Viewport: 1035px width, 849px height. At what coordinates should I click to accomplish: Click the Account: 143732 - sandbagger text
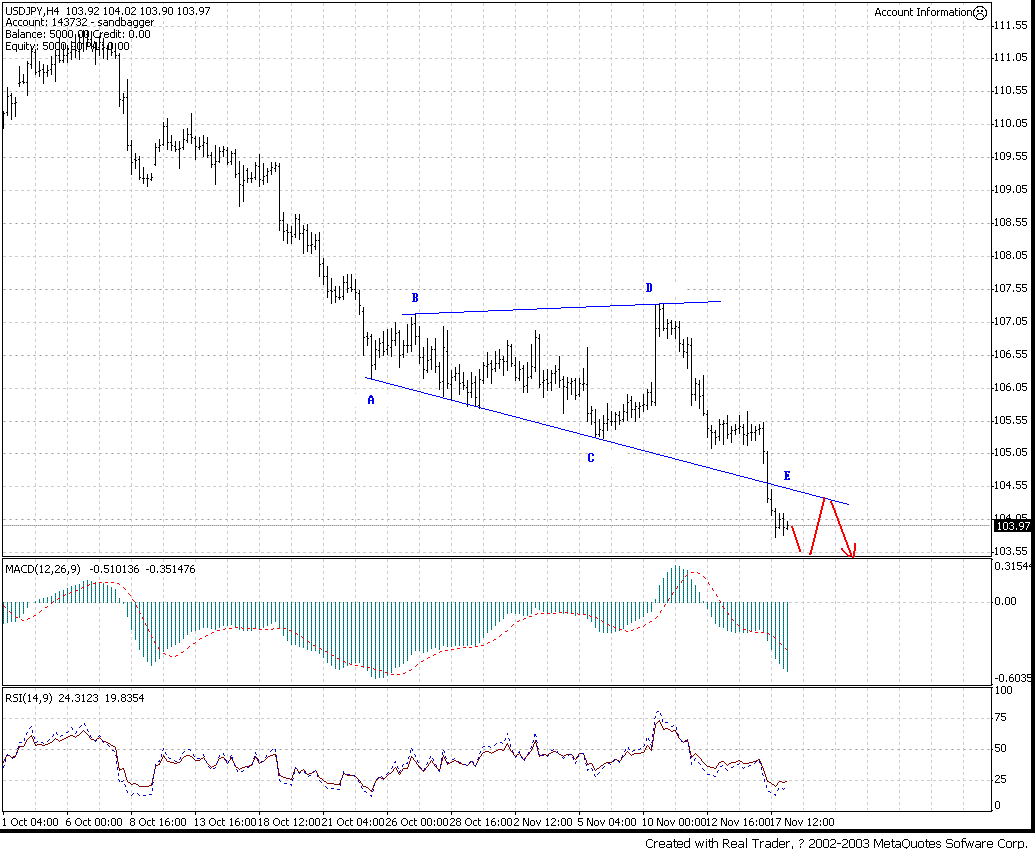[79, 22]
